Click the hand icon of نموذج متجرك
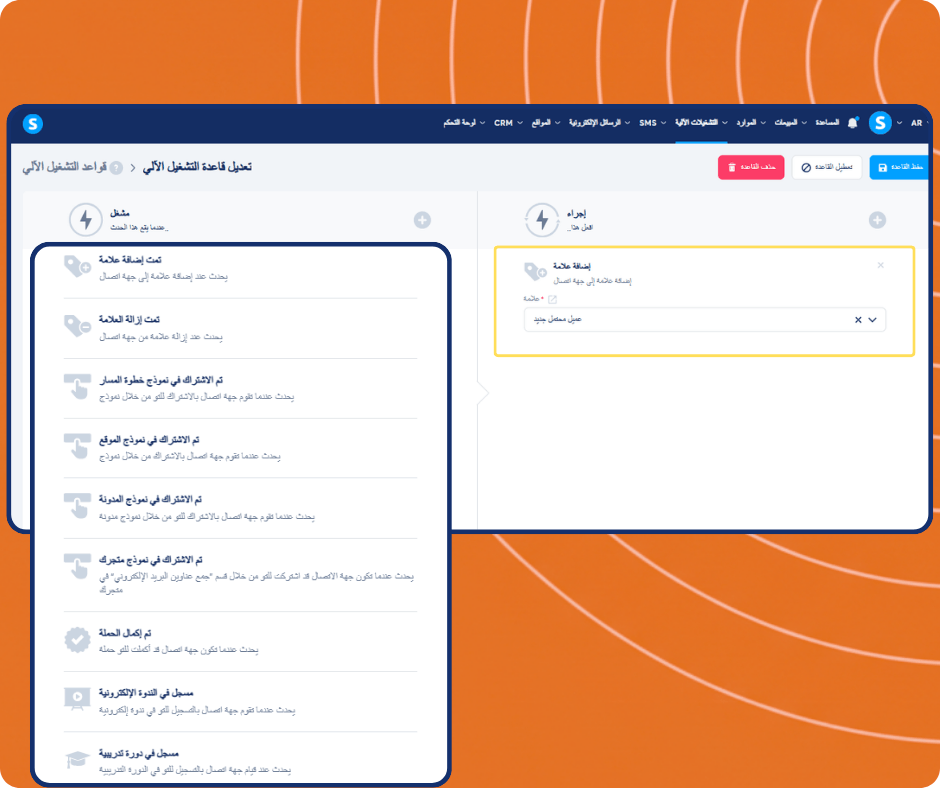This screenshot has width=940, height=788. [x=77, y=566]
